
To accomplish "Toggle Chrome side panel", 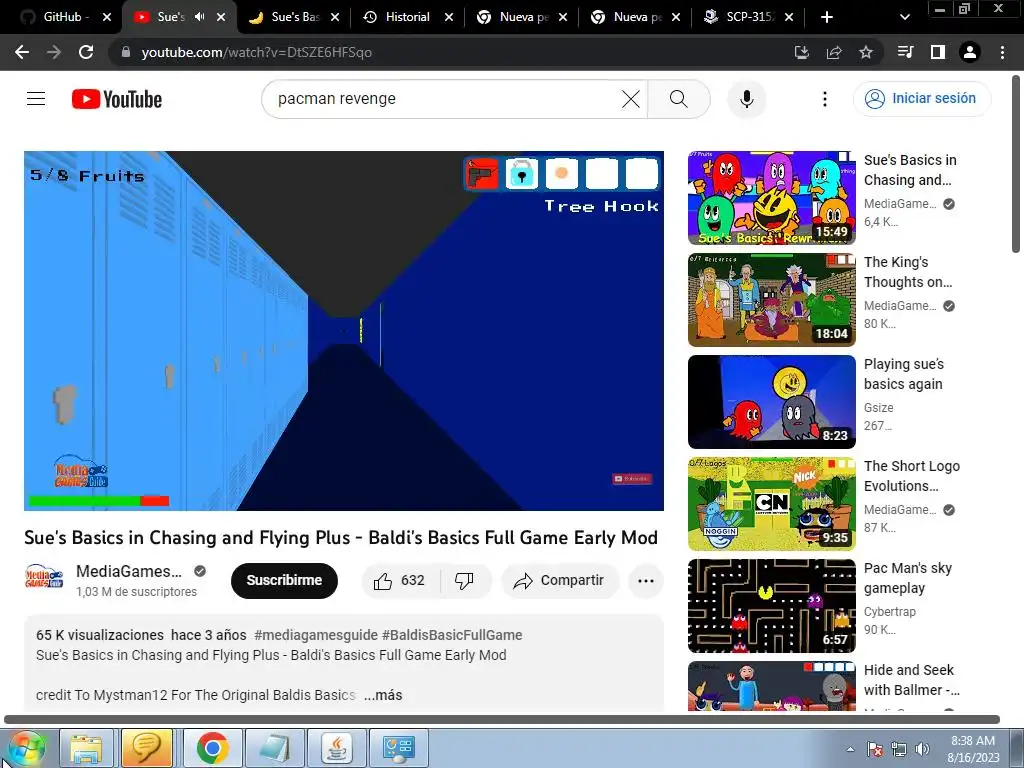I will 938,52.
